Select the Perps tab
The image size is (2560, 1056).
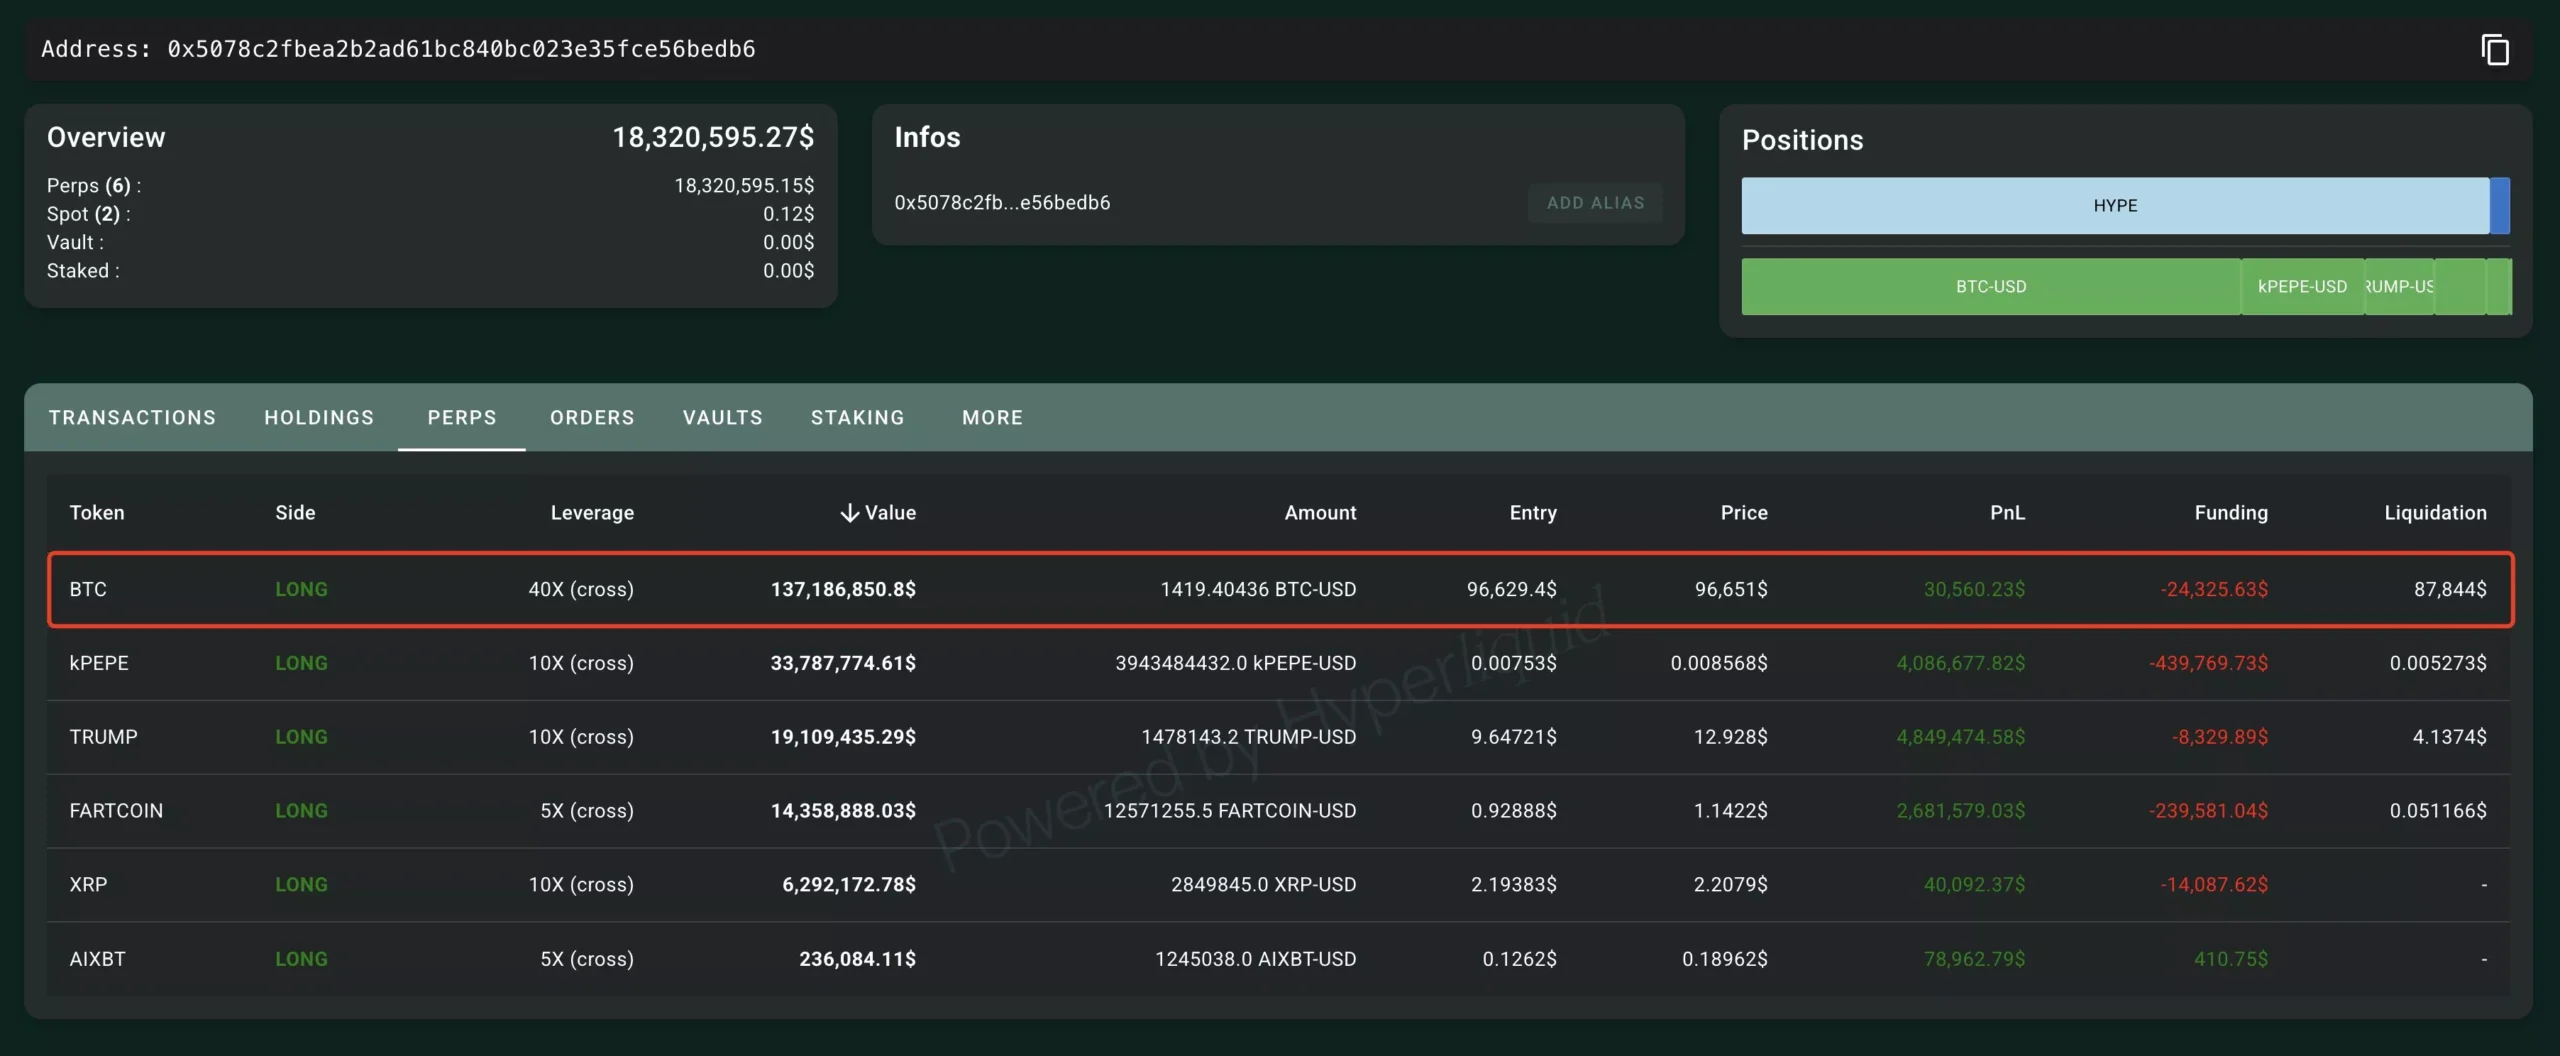tap(462, 418)
